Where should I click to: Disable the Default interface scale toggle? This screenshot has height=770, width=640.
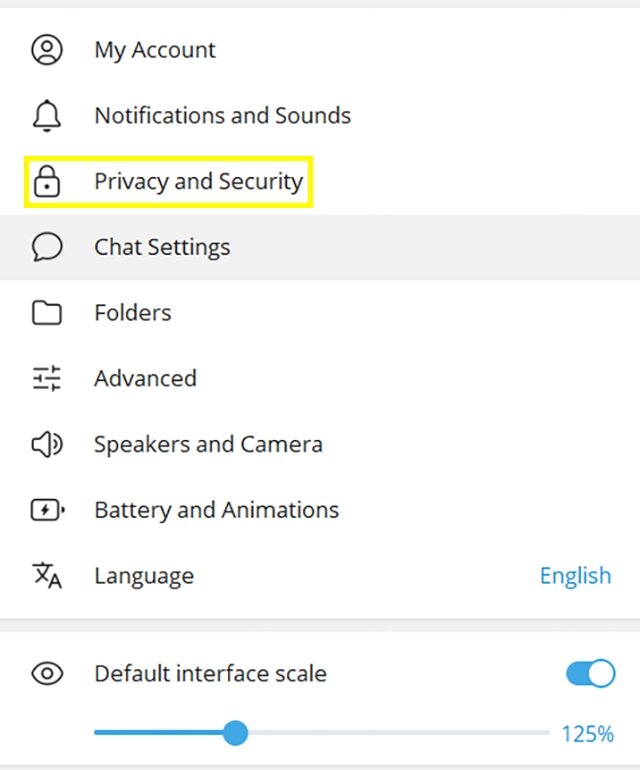(x=590, y=674)
